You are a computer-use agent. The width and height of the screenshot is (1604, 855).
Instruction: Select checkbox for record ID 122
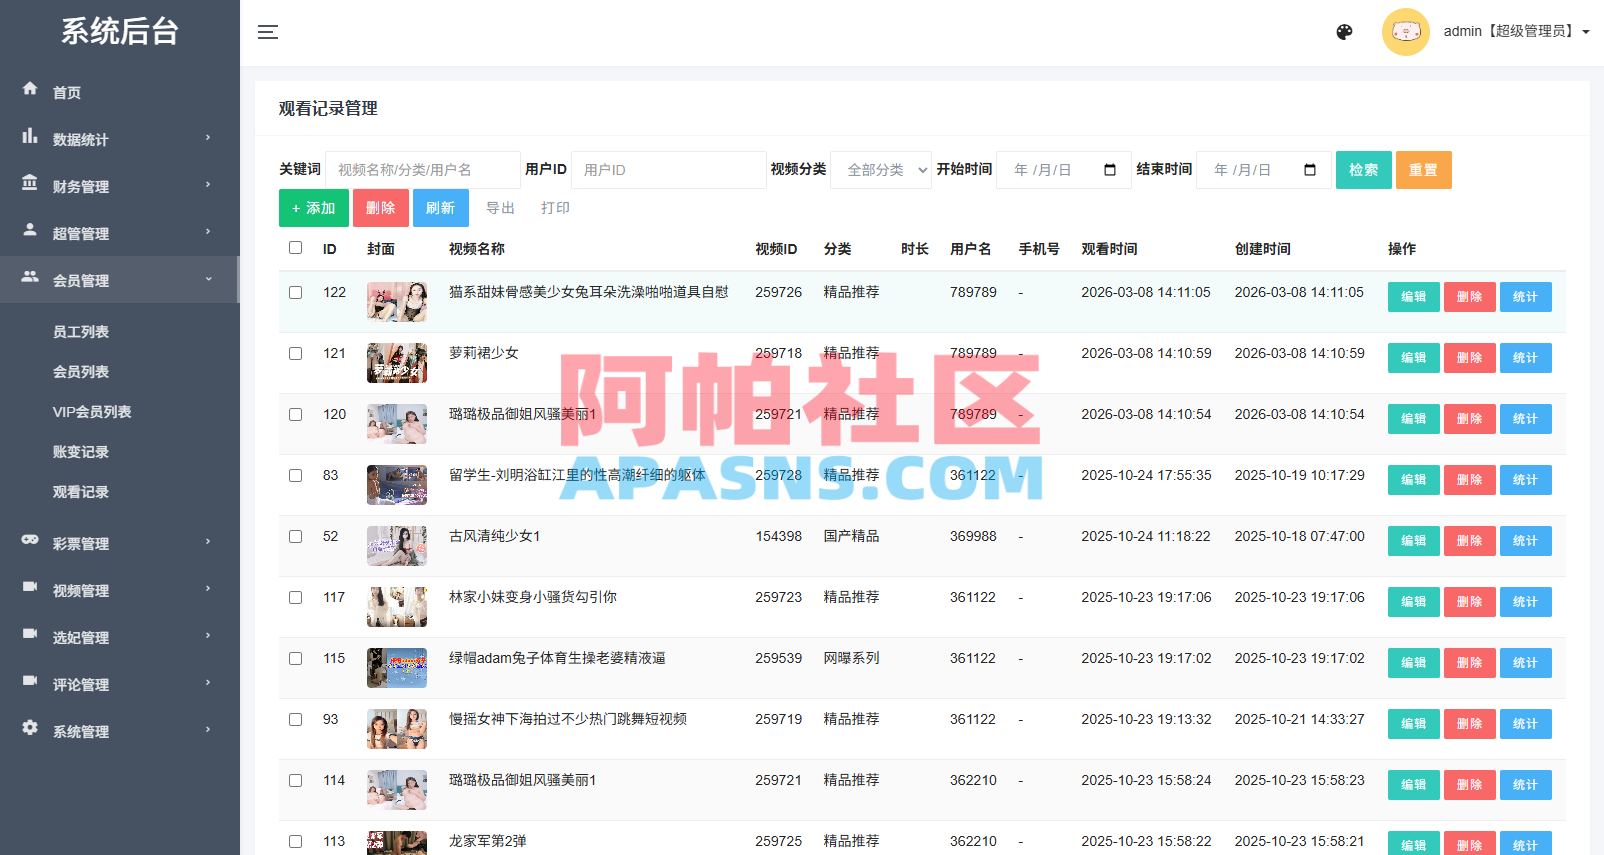coord(295,293)
